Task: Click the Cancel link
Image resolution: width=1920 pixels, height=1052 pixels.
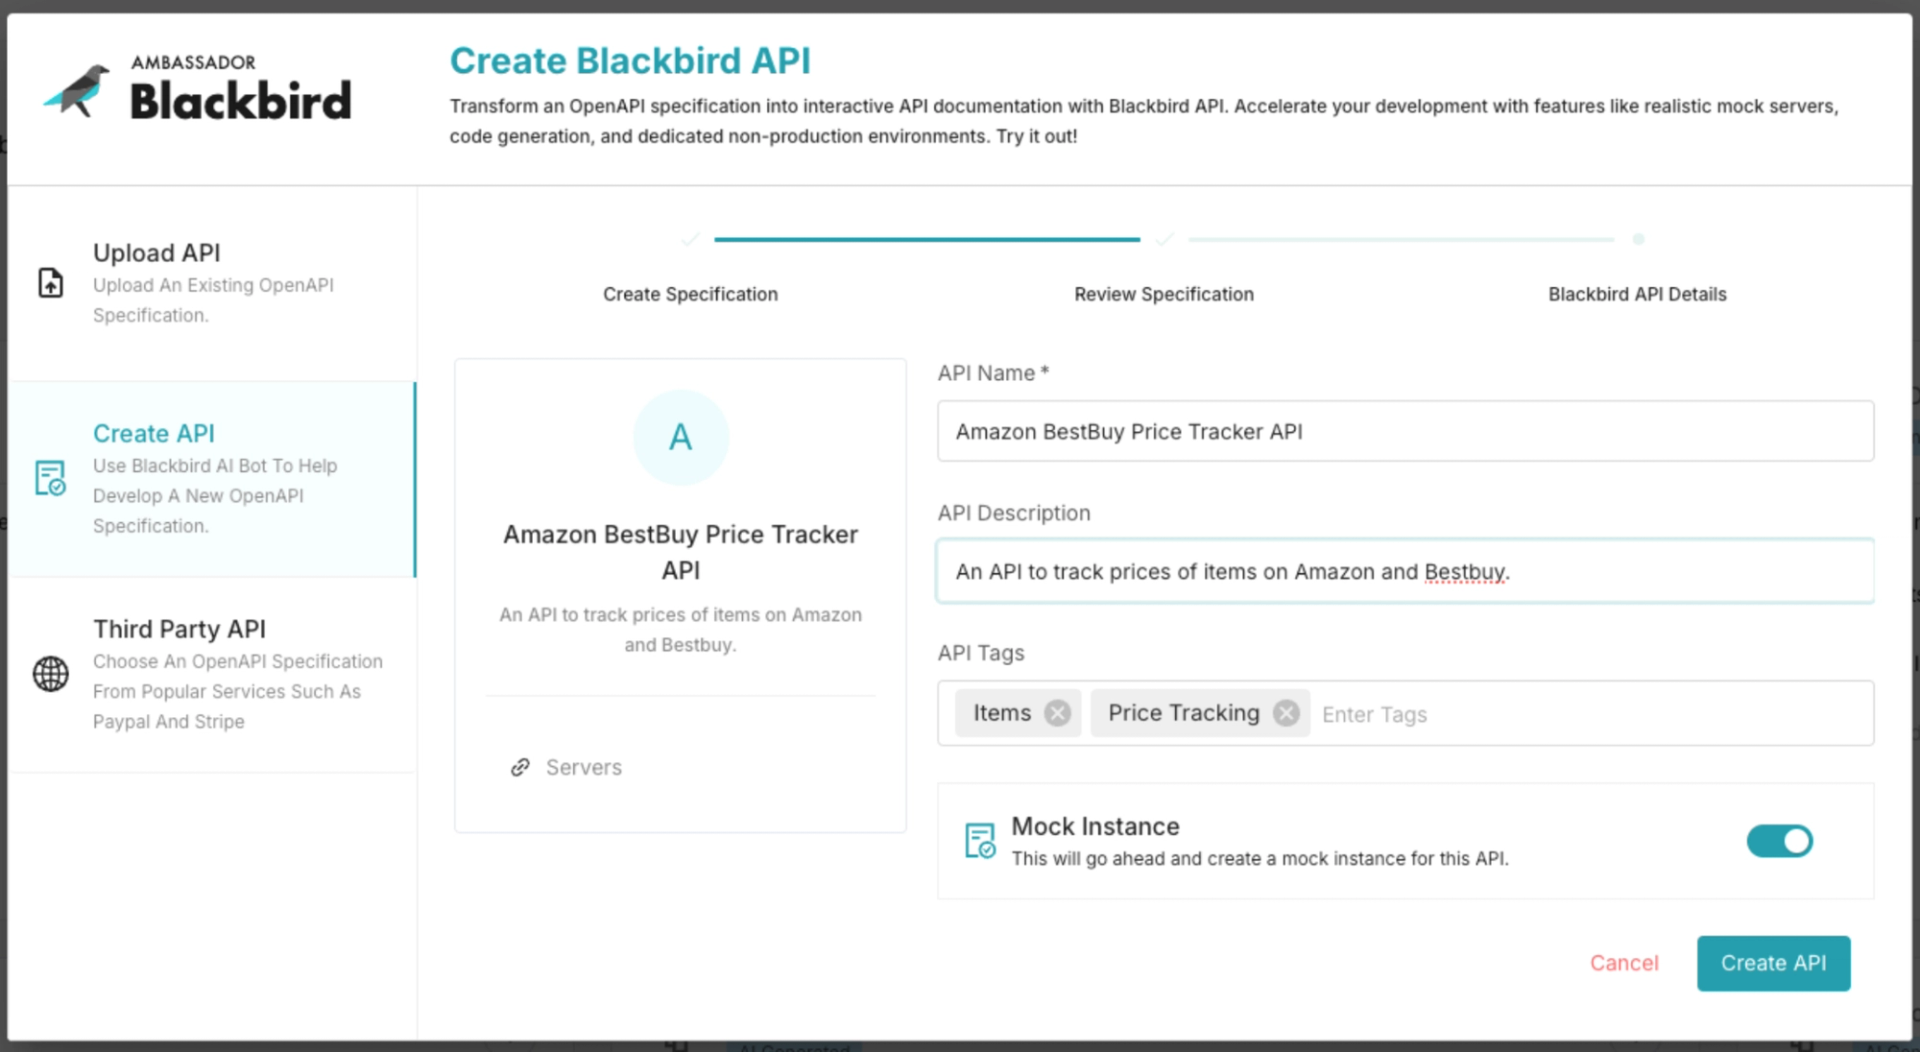Action: coord(1624,963)
